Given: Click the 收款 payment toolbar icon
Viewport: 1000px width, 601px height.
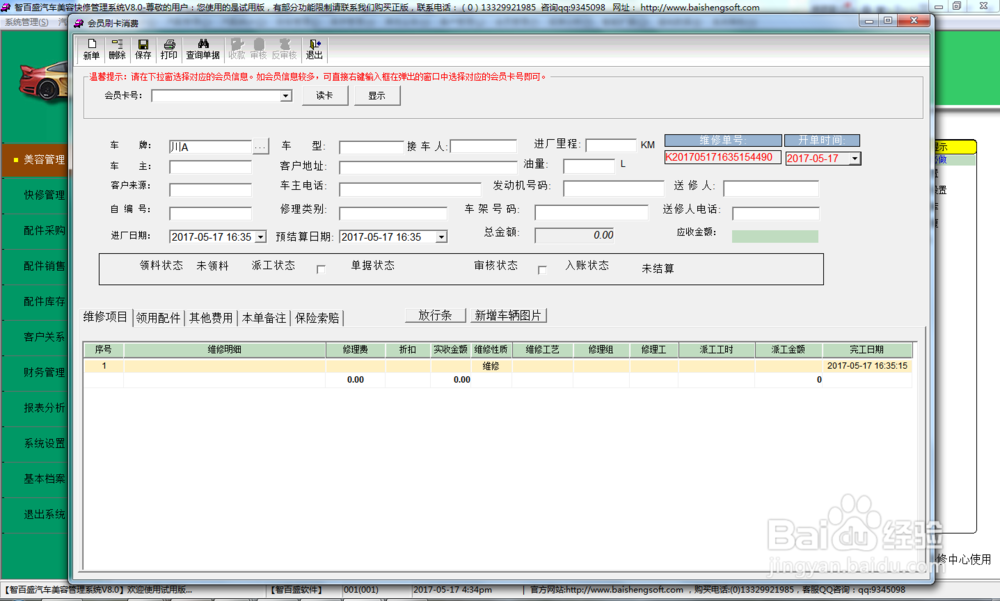Looking at the screenshot, I should [x=237, y=49].
